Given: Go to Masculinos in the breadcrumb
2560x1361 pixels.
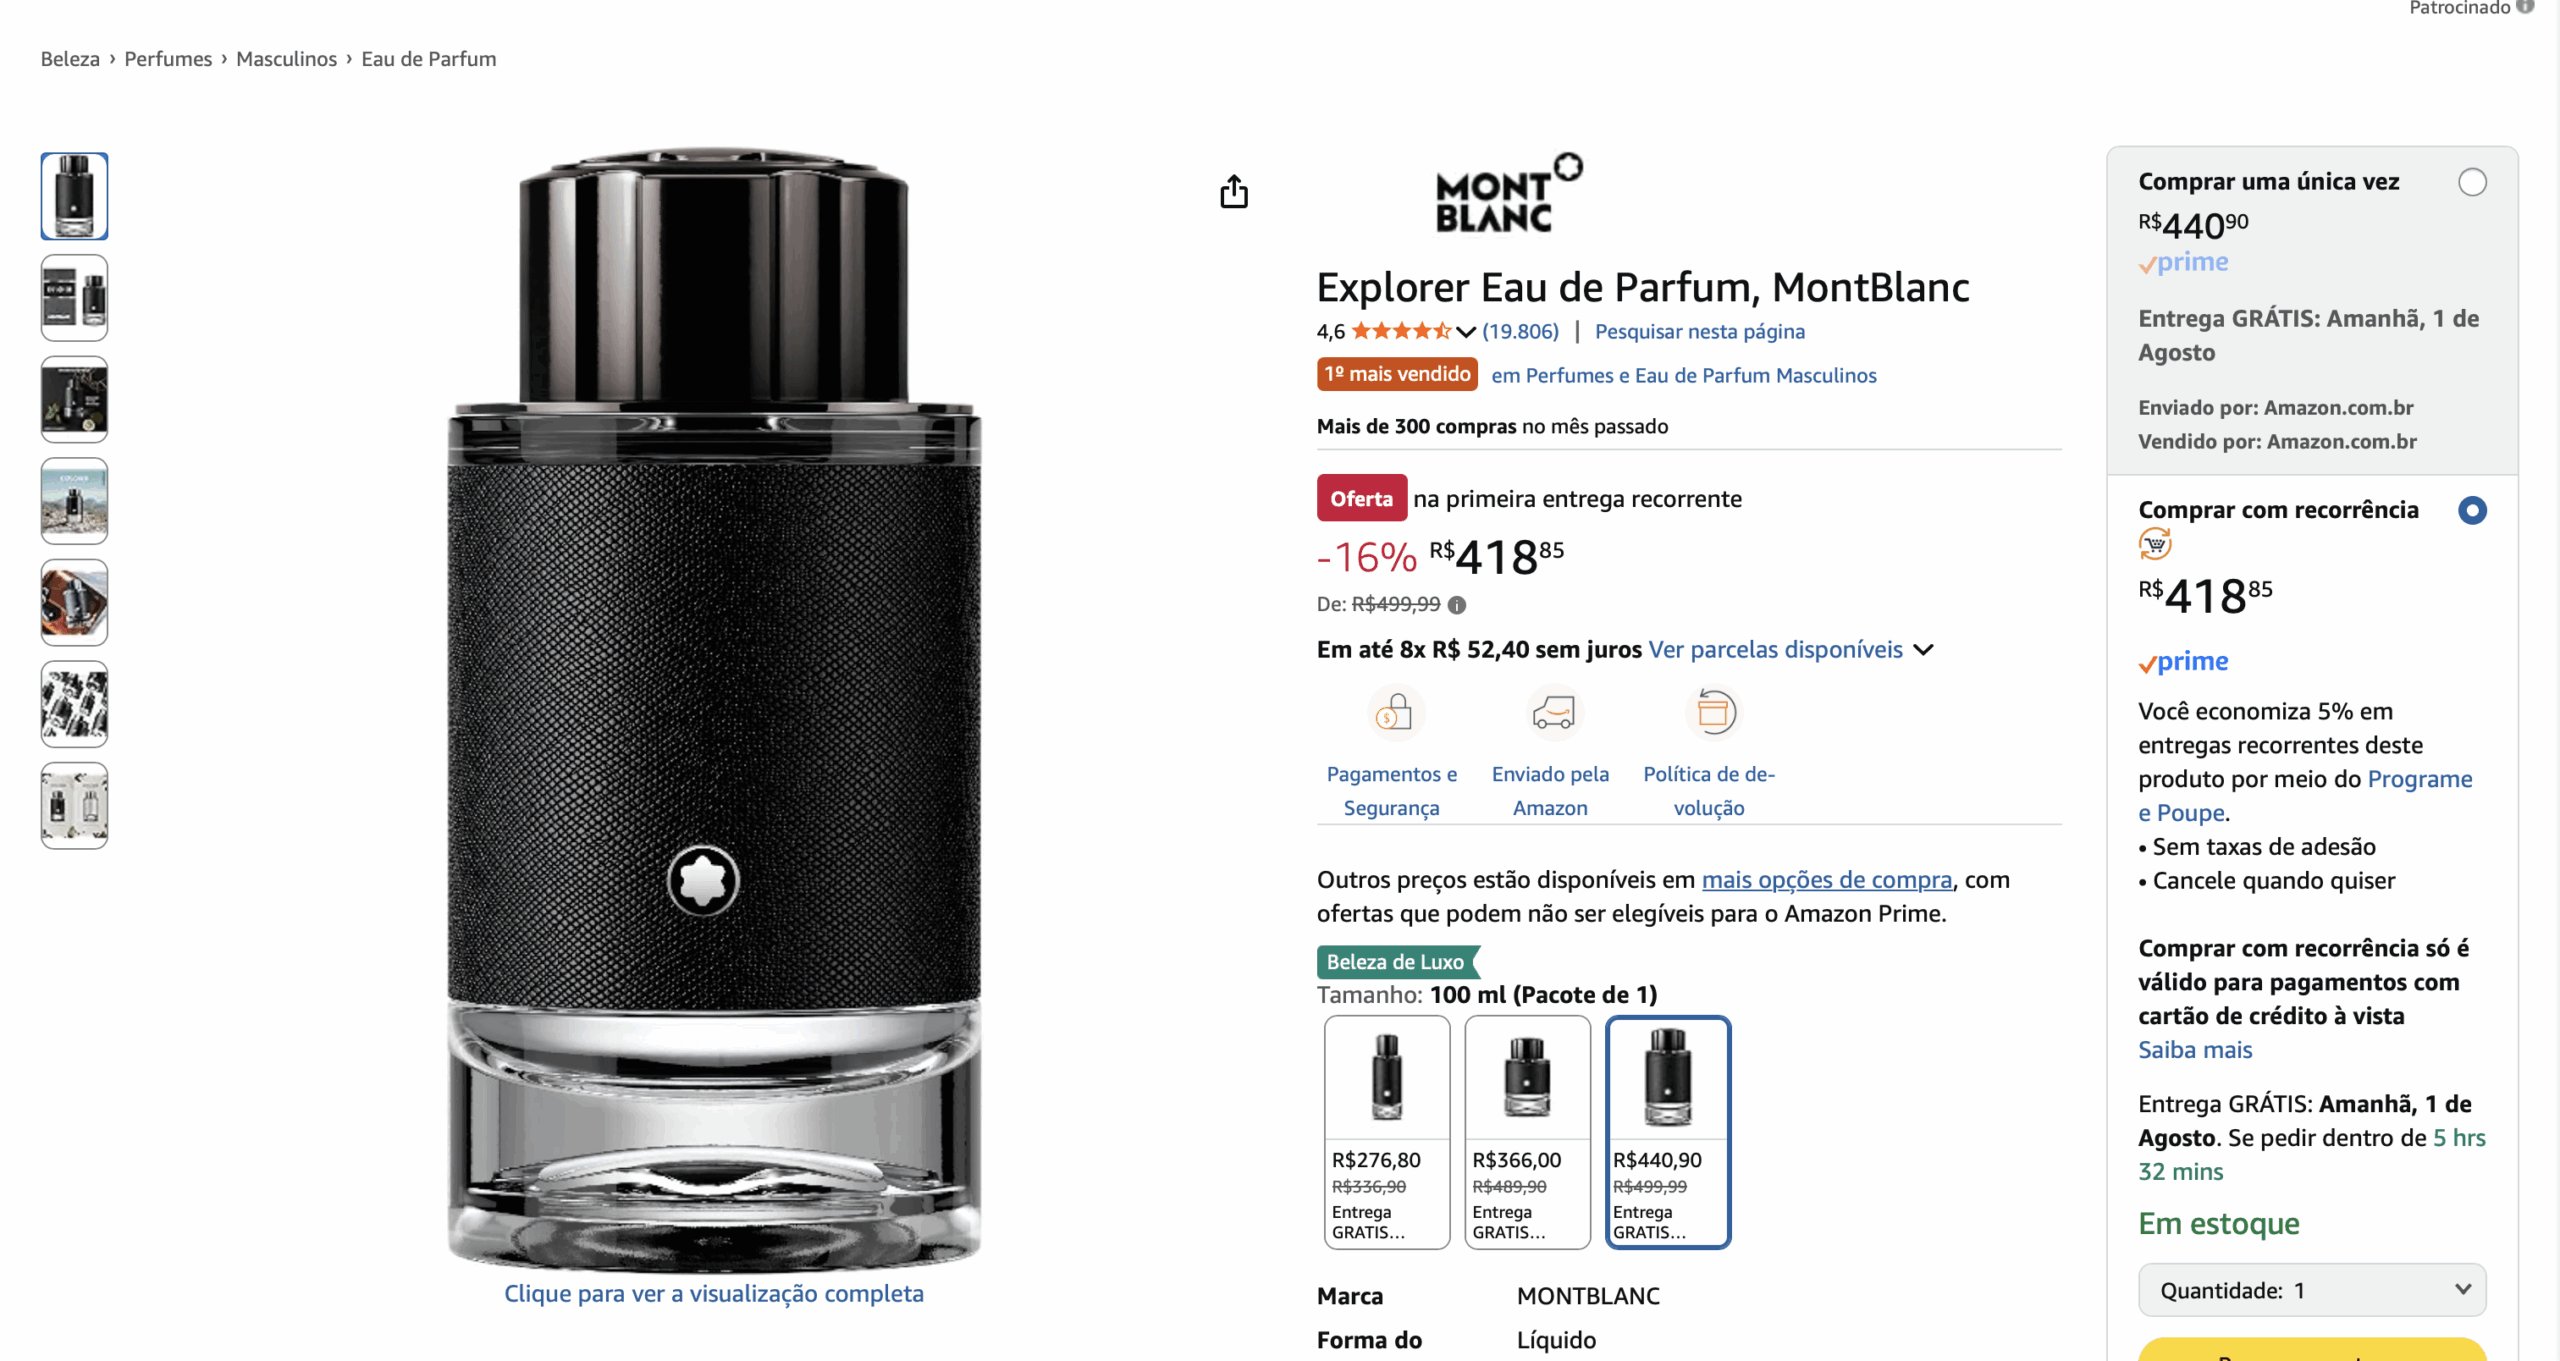Looking at the screenshot, I should pyautogui.click(x=287, y=59).
